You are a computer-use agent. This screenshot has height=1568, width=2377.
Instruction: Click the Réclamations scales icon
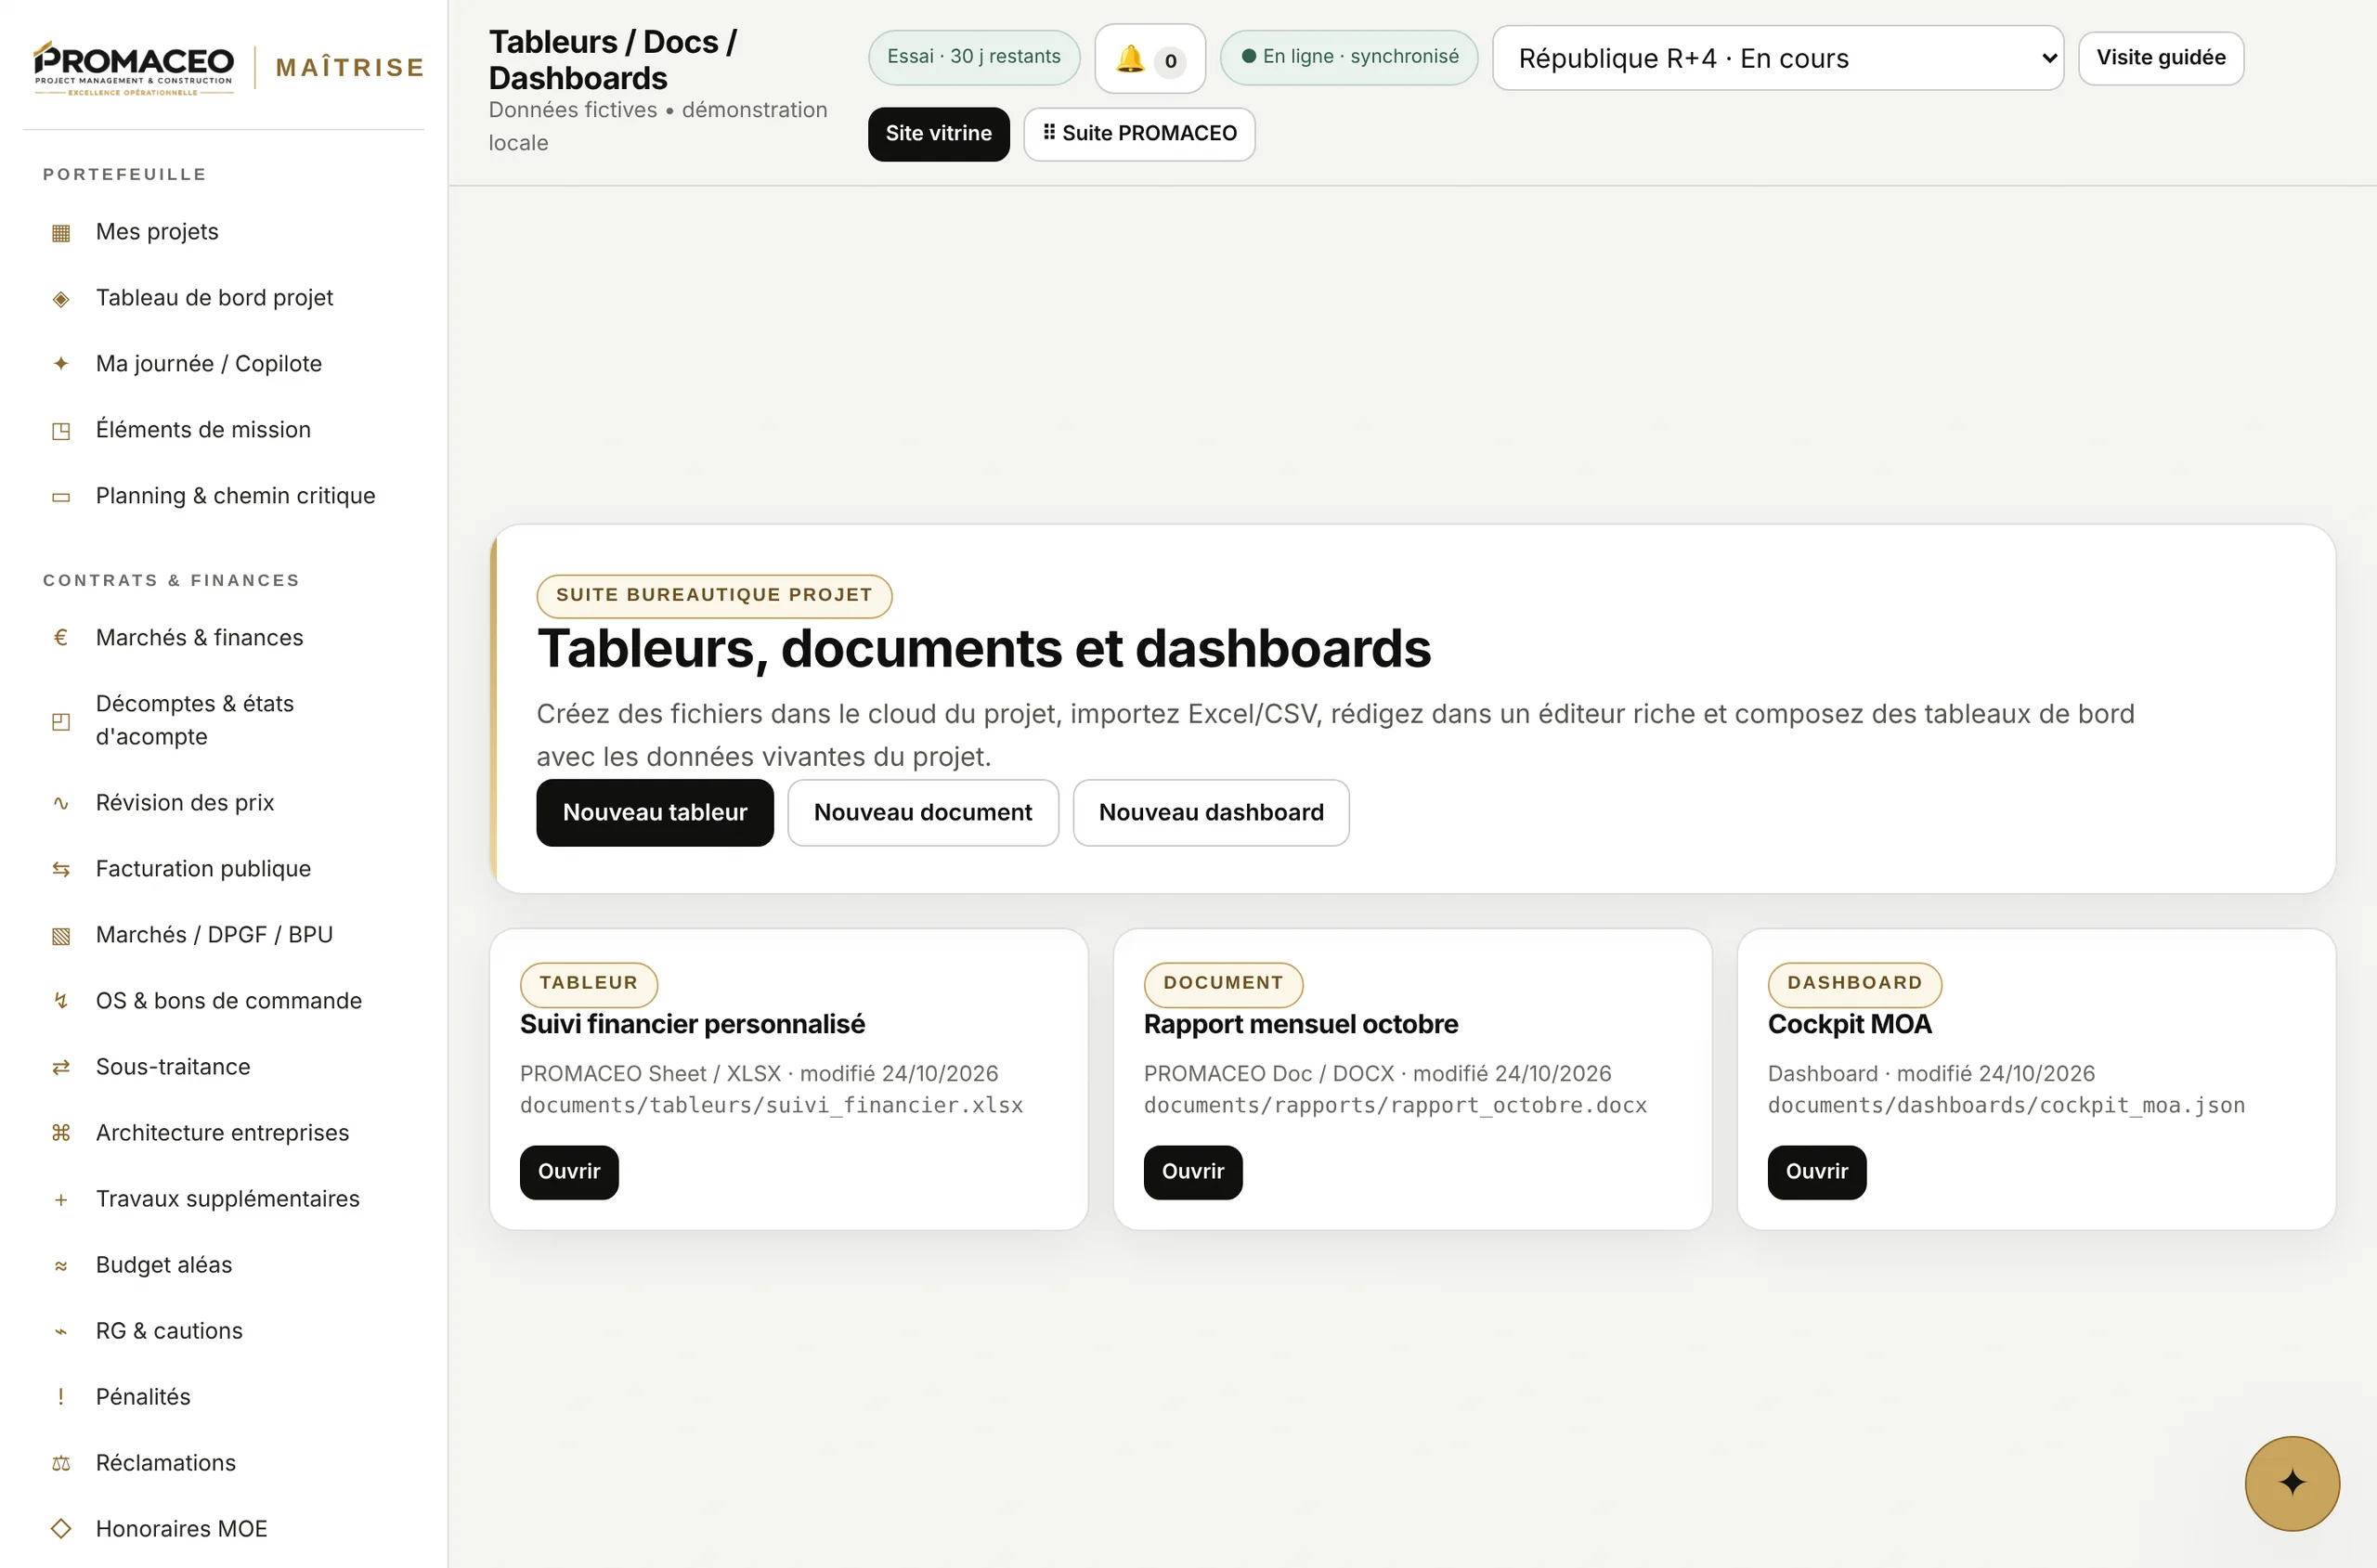click(x=61, y=1463)
